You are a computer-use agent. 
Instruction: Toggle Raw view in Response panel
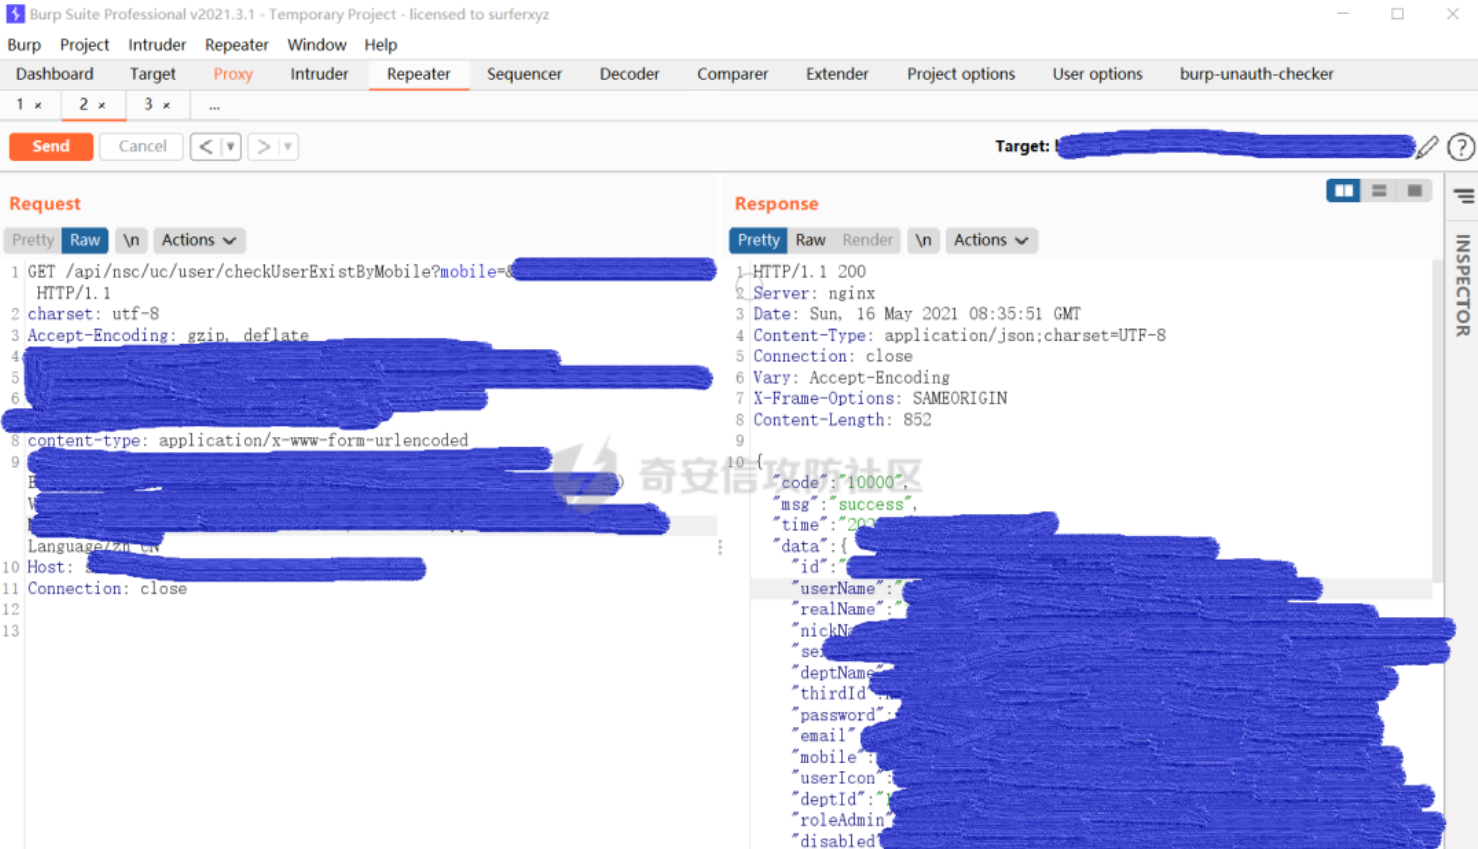click(810, 240)
